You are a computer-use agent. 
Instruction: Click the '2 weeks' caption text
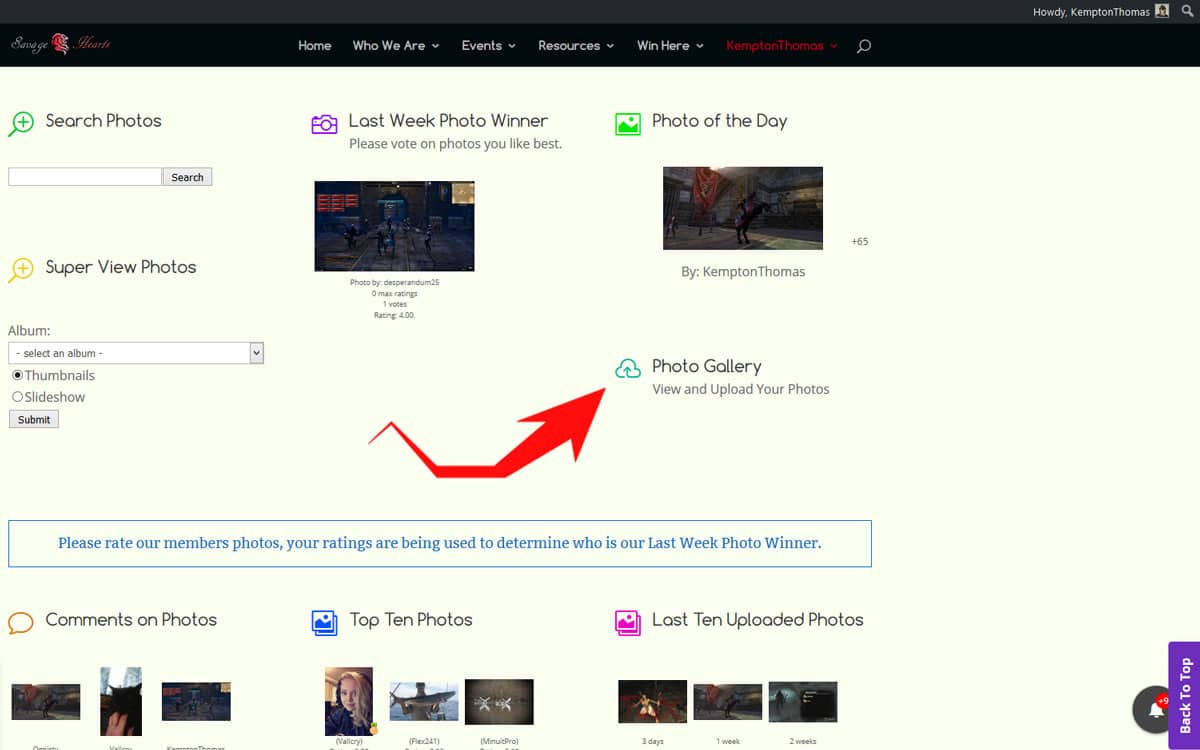pyautogui.click(x=803, y=742)
